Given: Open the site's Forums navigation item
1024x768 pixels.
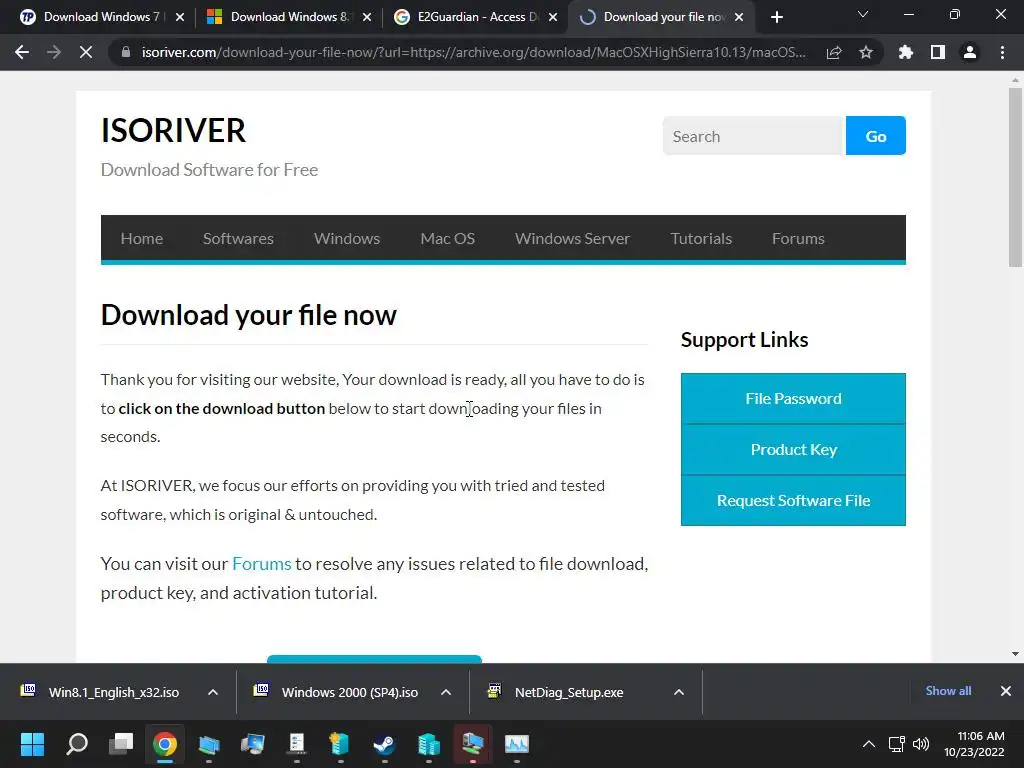Looking at the screenshot, I should tap(798, 238).
